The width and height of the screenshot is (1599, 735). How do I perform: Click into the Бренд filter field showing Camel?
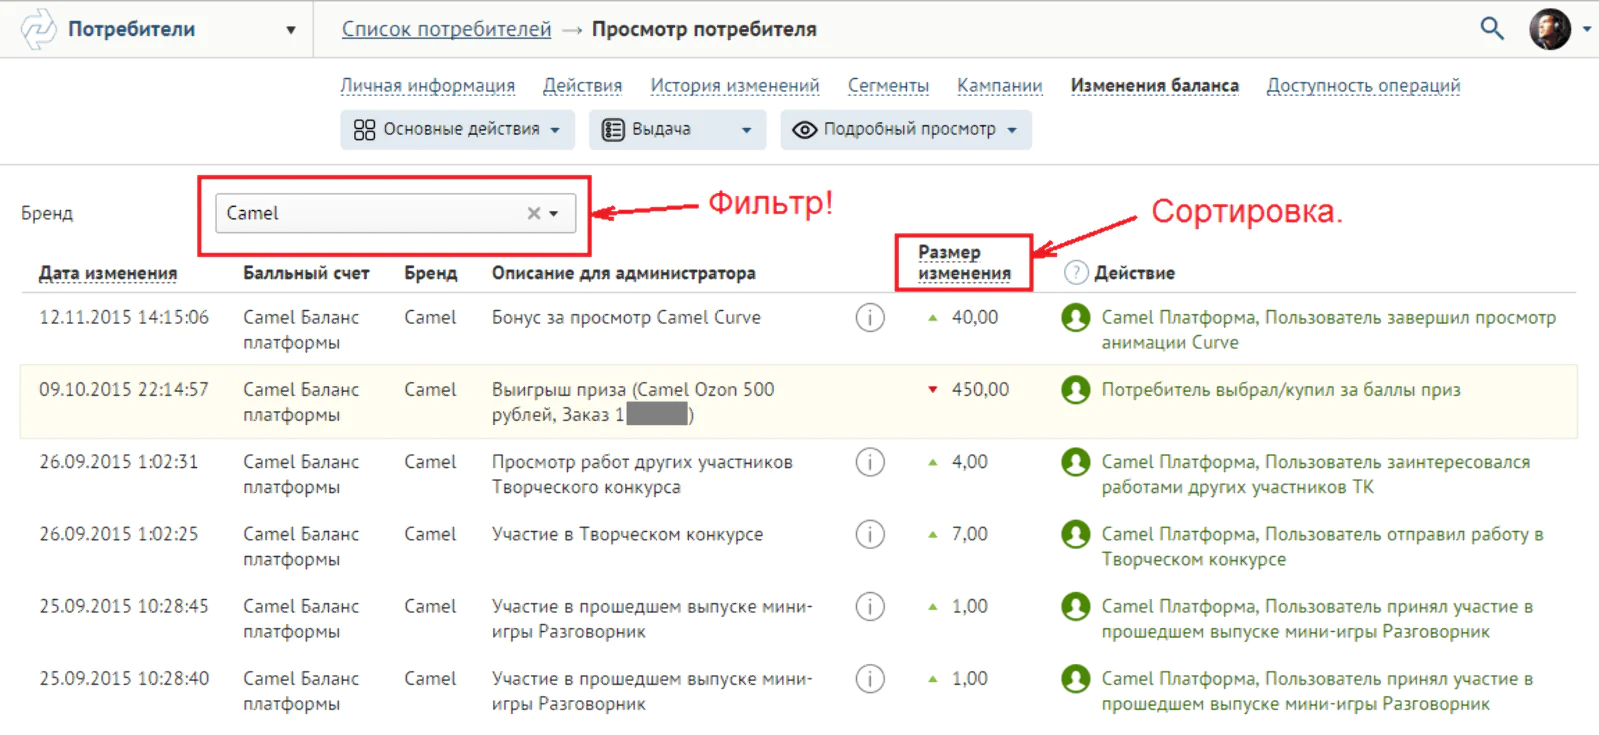pyautogui.click(x=395, y=213)
